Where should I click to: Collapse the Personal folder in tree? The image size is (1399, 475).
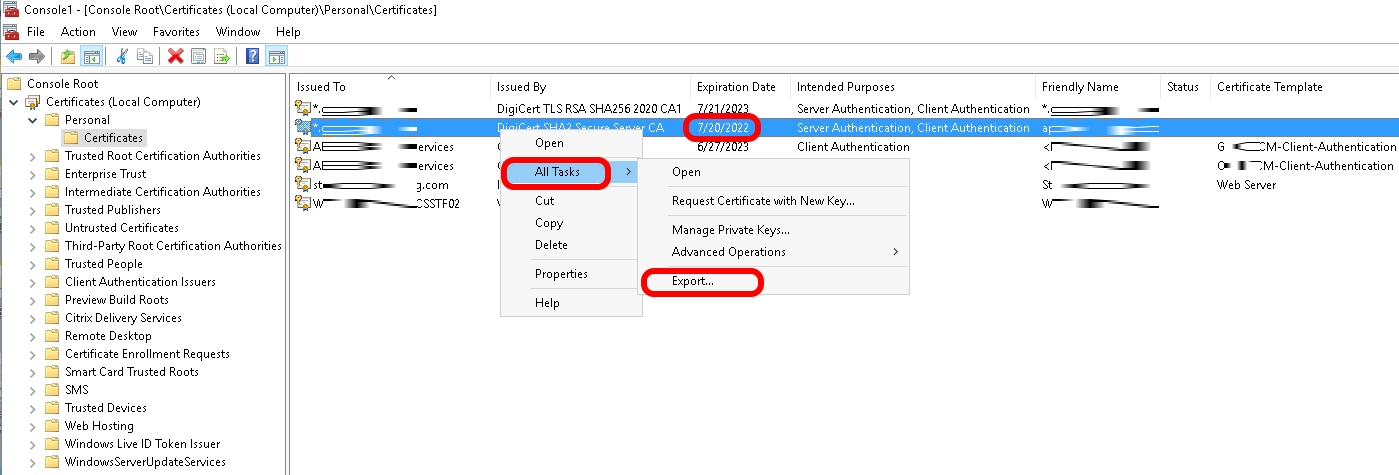pyautogui.click(x=33, y=120)
